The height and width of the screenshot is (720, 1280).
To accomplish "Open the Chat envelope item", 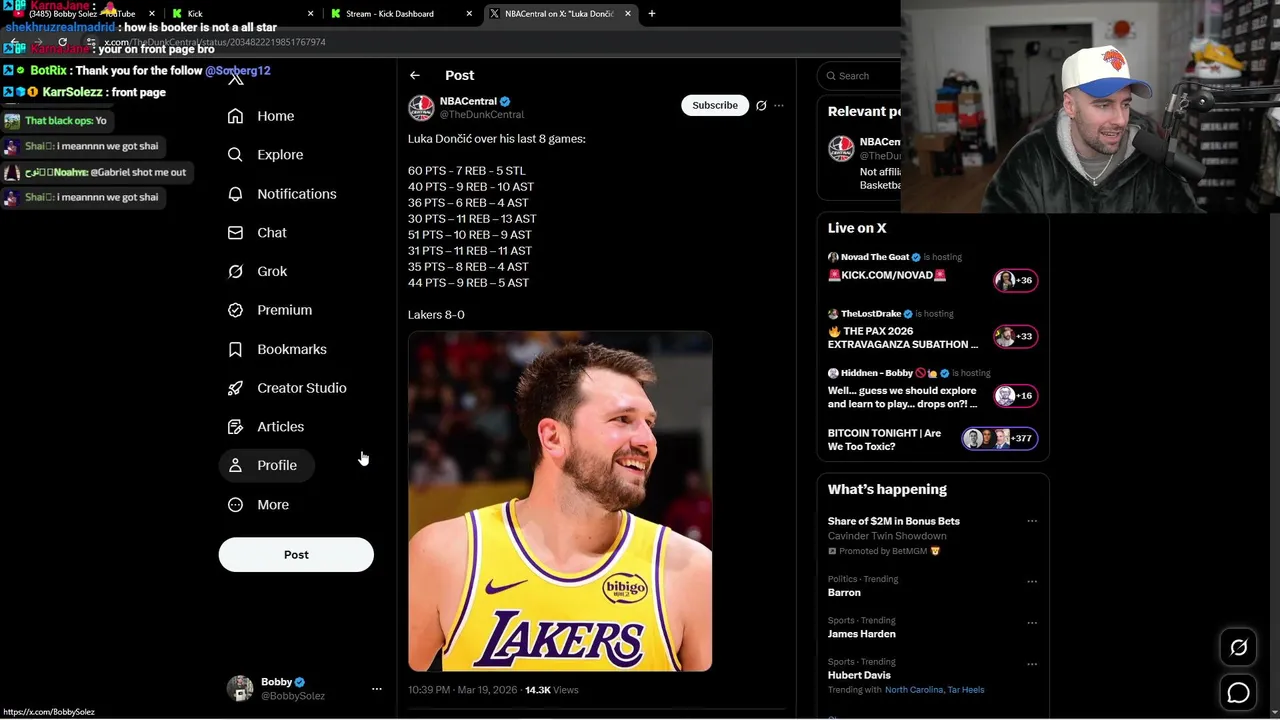I will coord(257,233).
